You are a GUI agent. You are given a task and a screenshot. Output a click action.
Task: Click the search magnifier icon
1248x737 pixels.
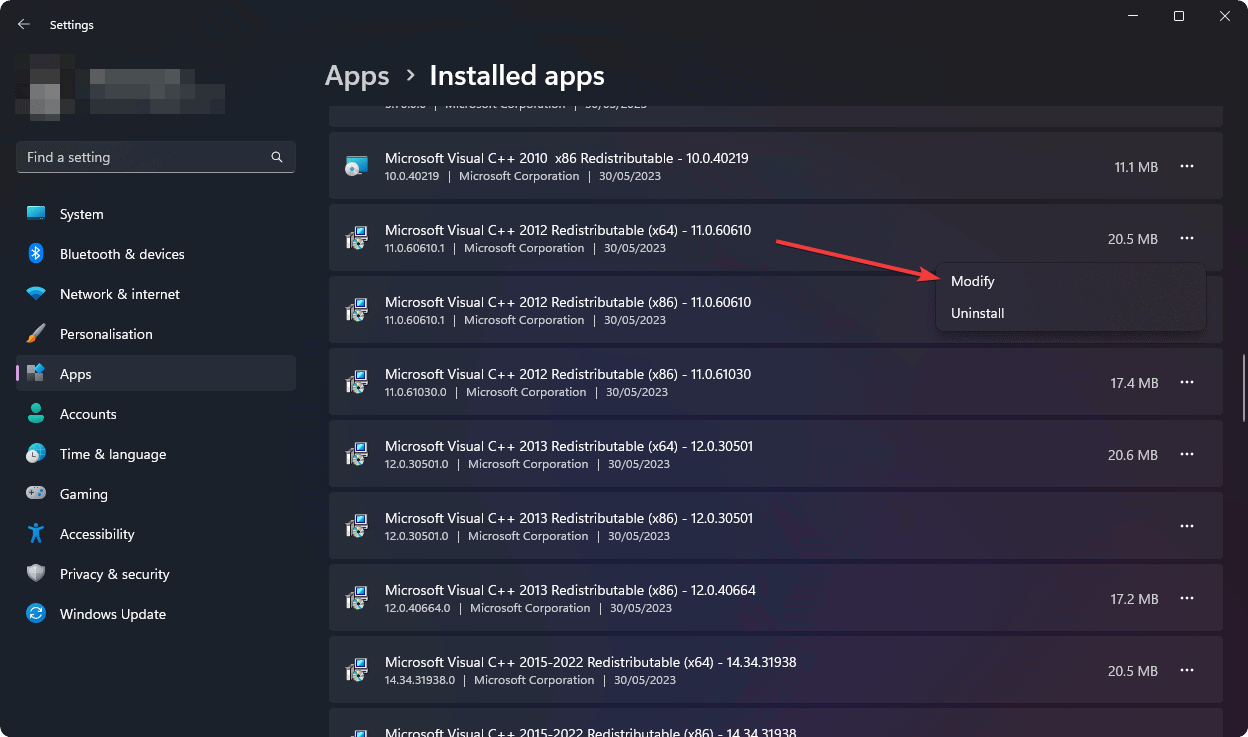(276, 157)
